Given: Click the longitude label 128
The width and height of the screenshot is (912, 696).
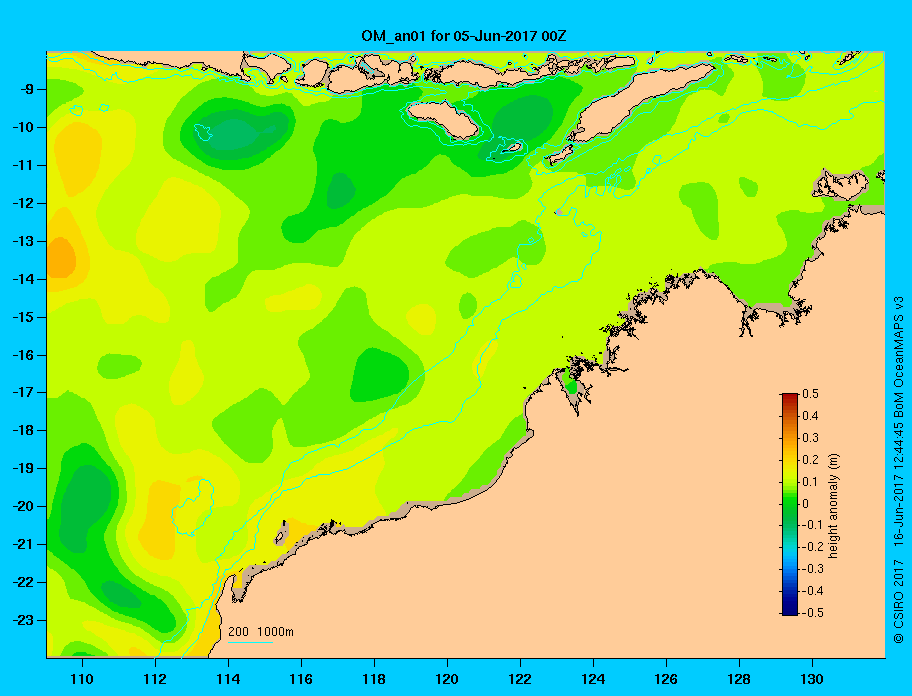Looking at the screenshot, I should pyautogui.click(x=739, y=679).
